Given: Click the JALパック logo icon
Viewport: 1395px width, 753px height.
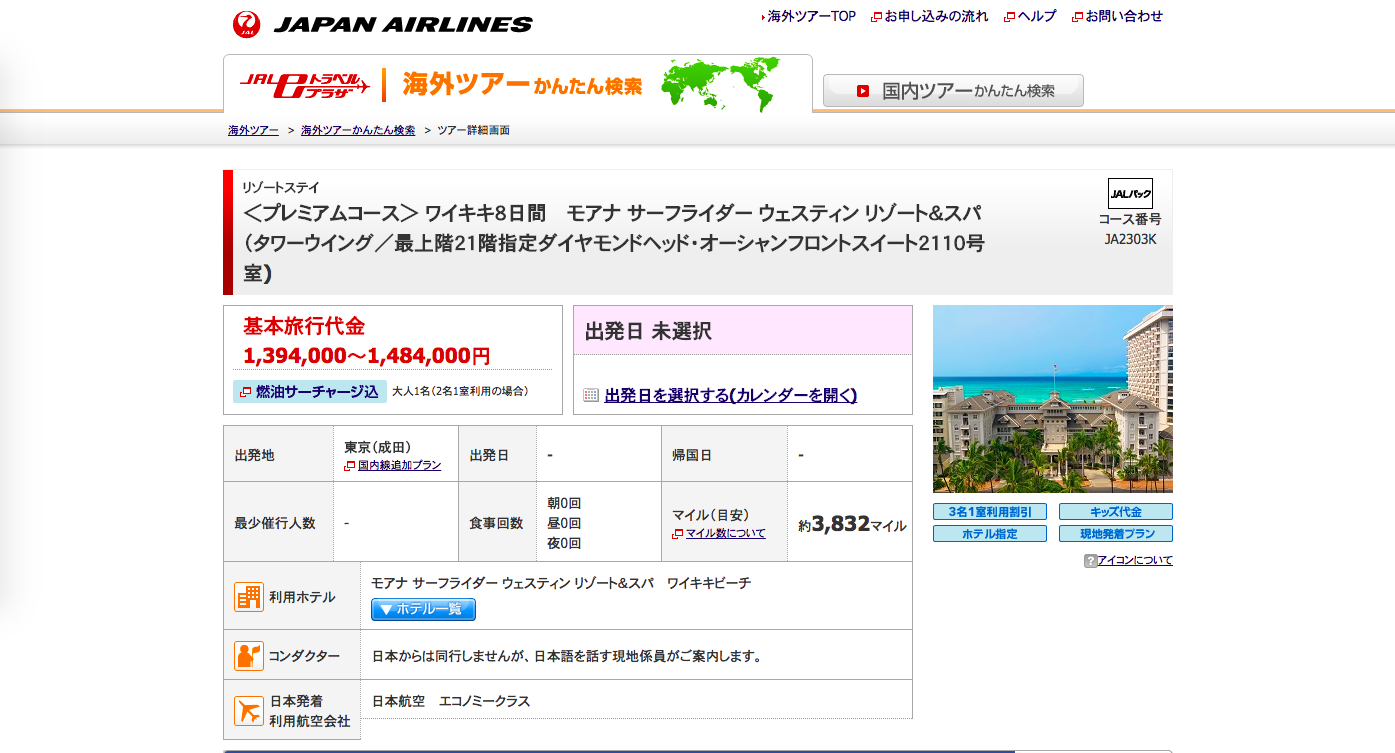Looking at the screenshot, I should 1130,193.
